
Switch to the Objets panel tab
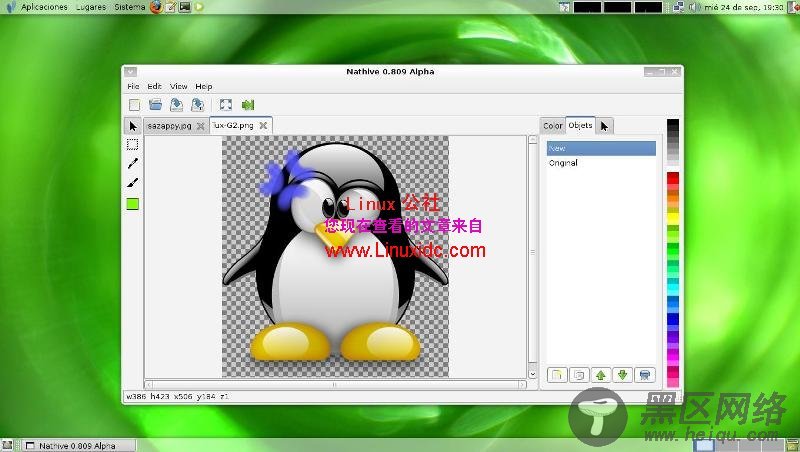coord(581,125)
